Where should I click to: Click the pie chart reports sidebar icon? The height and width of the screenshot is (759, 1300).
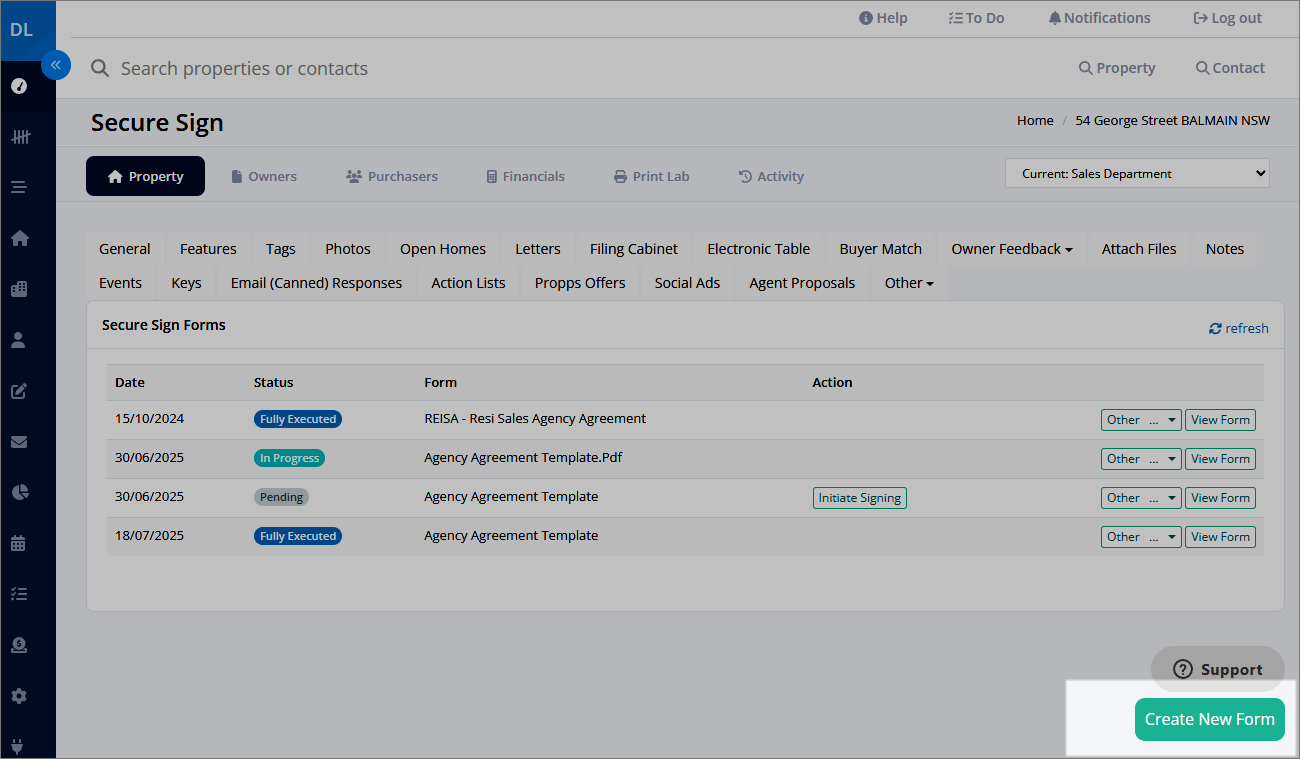[19, 492]
